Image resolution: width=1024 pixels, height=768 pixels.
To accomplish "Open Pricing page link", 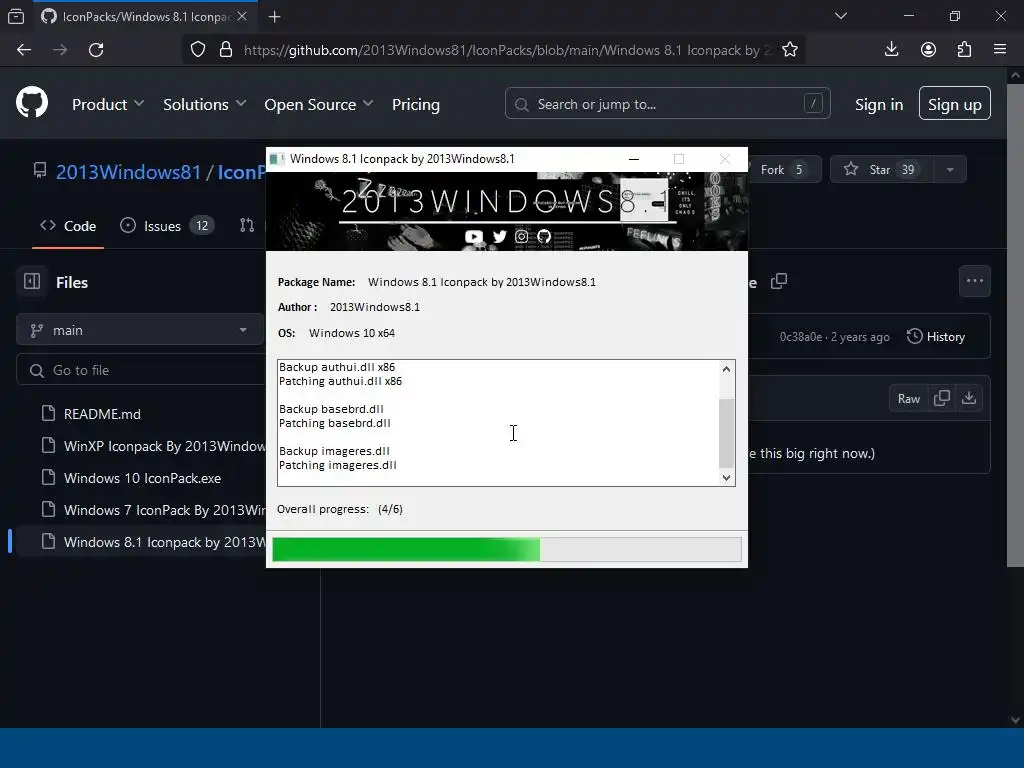I will (x=415, y=104).
